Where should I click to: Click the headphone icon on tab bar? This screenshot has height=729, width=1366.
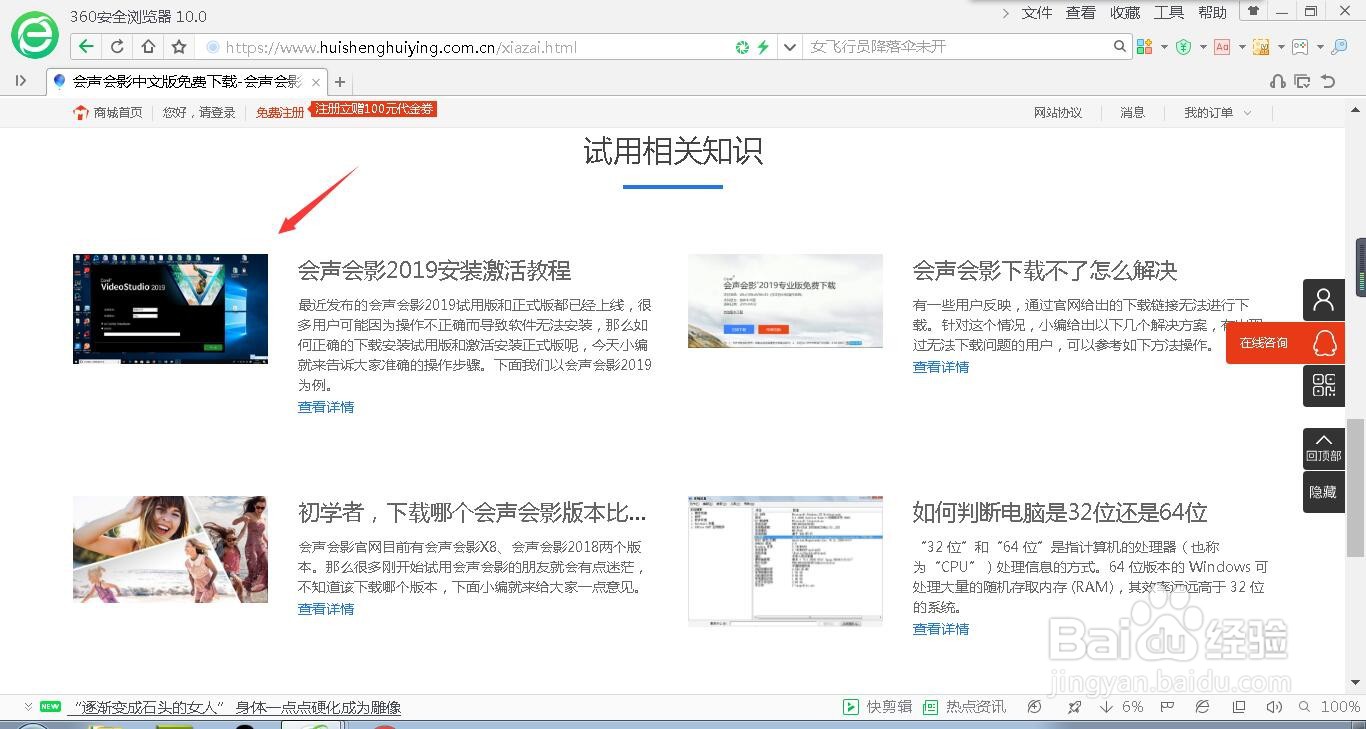1278,82
